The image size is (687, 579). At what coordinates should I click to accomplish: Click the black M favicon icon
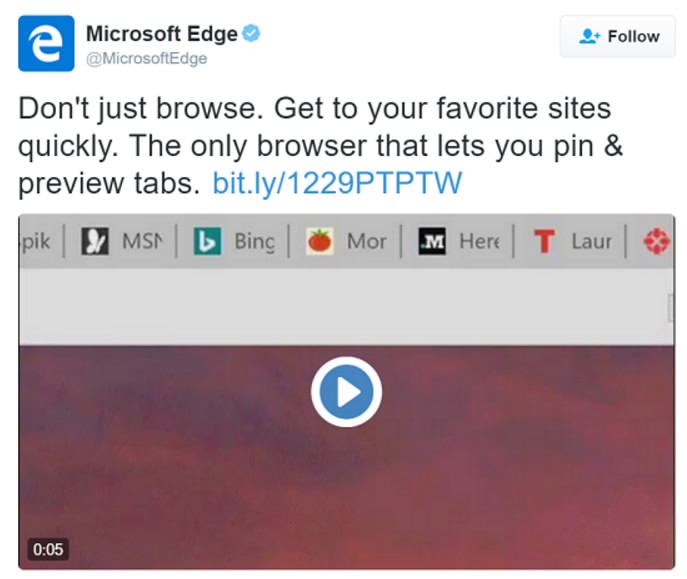click(432, 242)
